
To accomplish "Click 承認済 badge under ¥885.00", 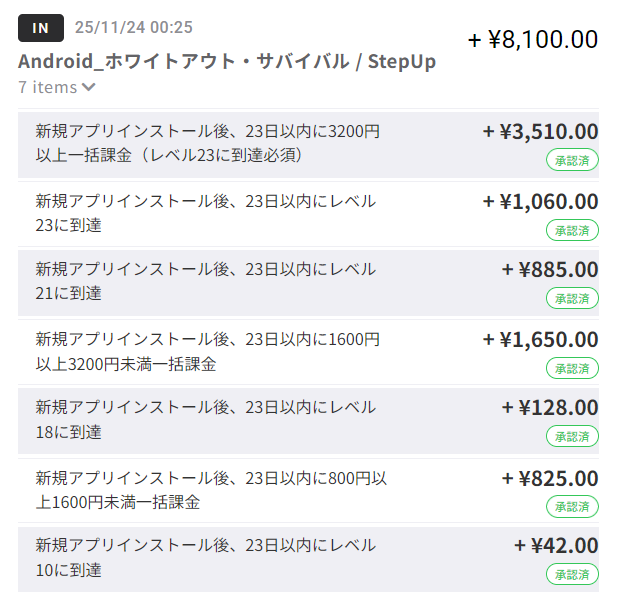I will click(x=572, y=298).
